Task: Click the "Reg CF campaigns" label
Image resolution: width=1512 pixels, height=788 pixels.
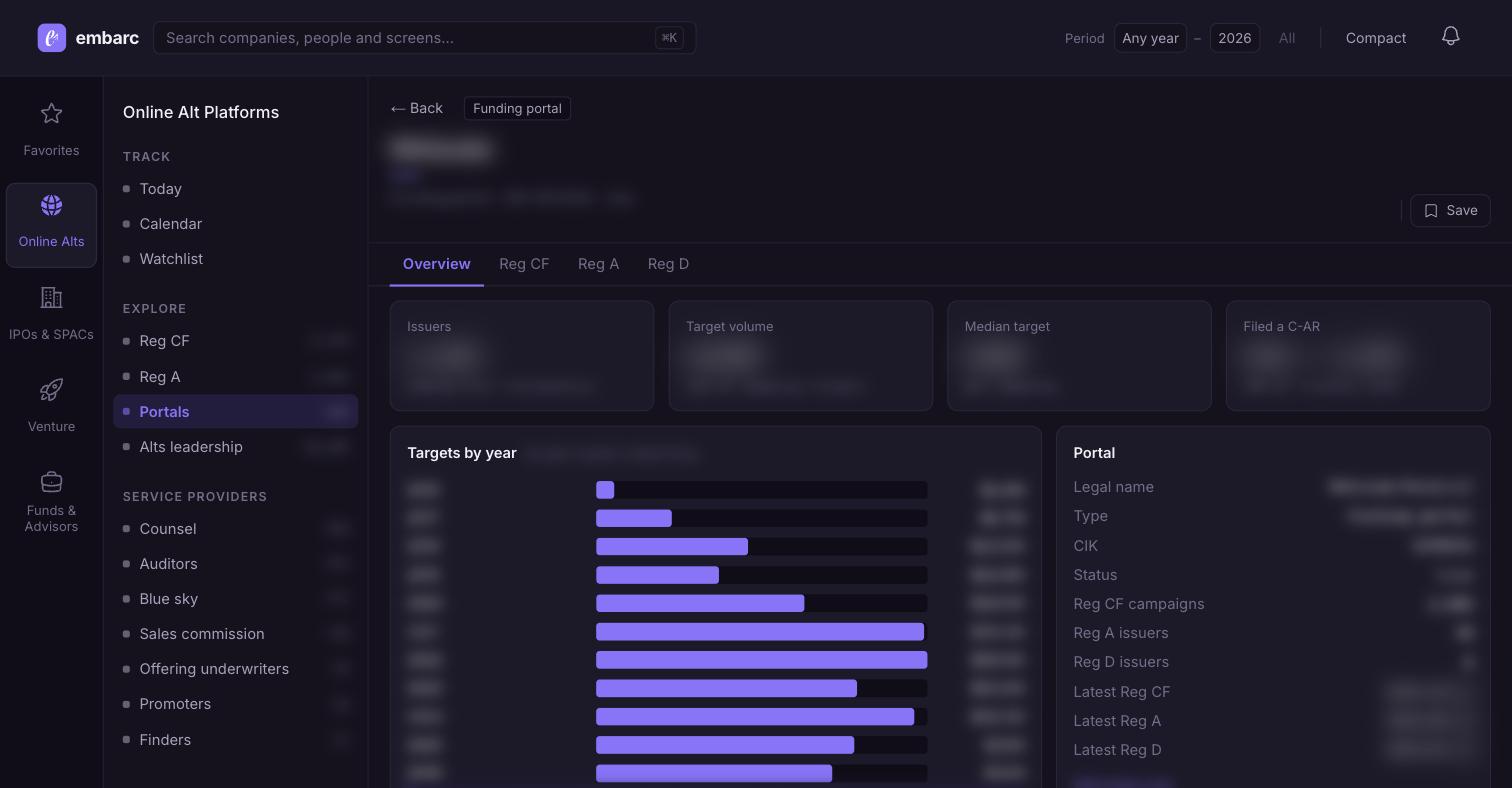Action: (x=1139, y=604)
